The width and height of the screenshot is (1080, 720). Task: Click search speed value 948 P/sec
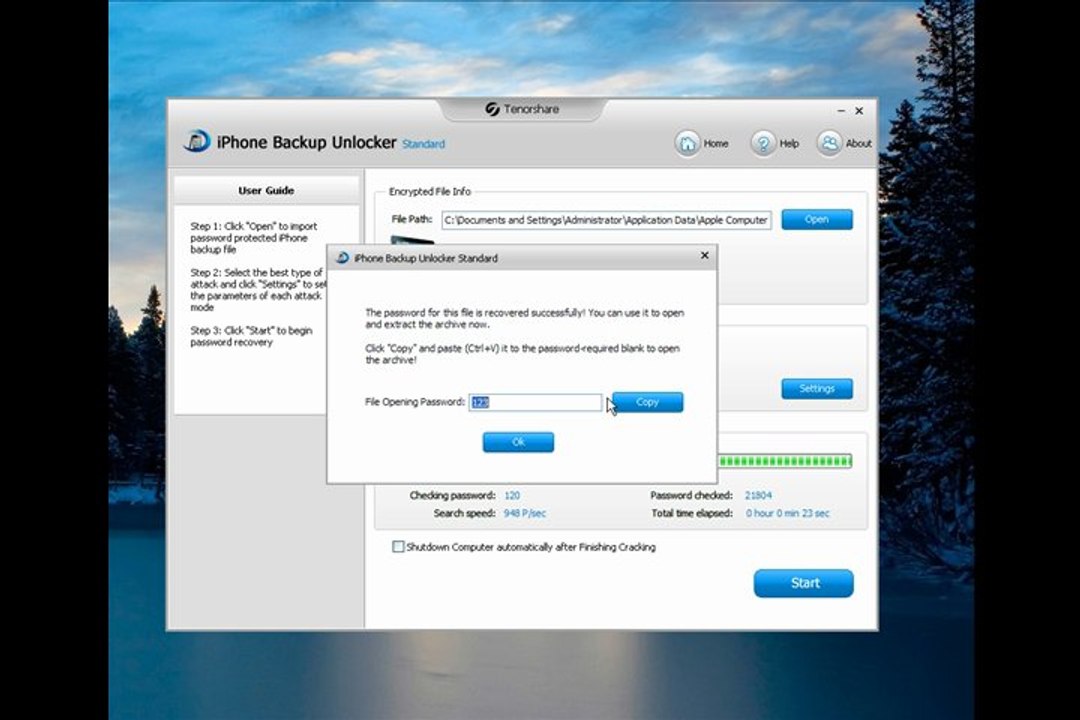525,513
